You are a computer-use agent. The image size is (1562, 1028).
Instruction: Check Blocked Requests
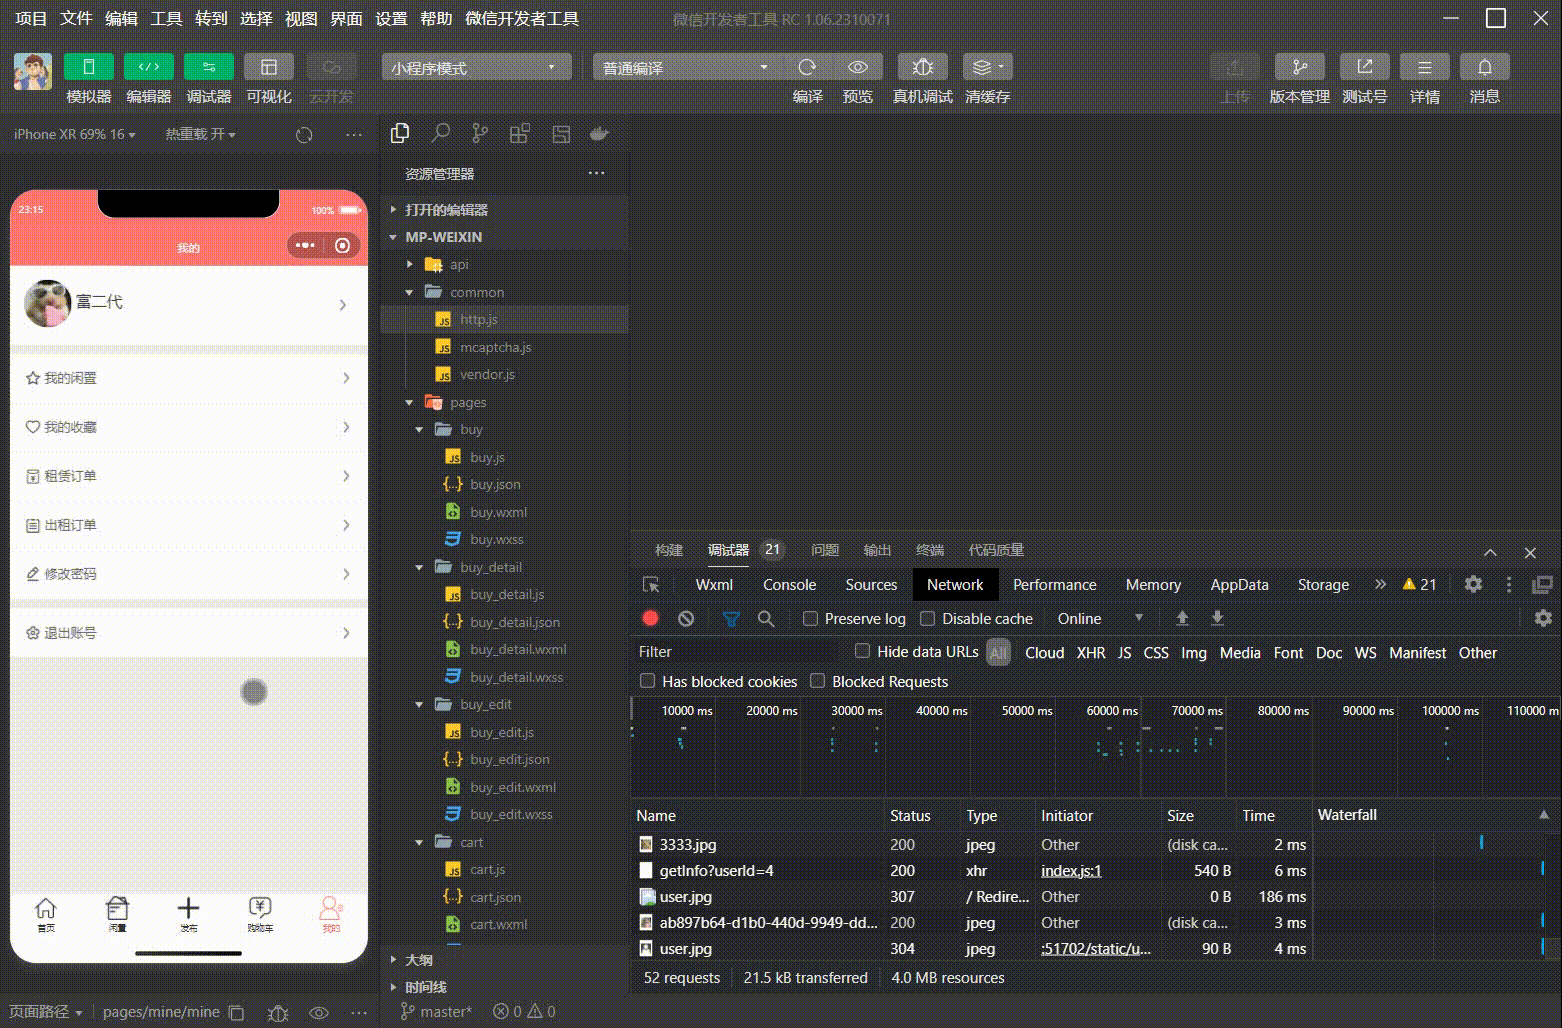coord(818,681)
